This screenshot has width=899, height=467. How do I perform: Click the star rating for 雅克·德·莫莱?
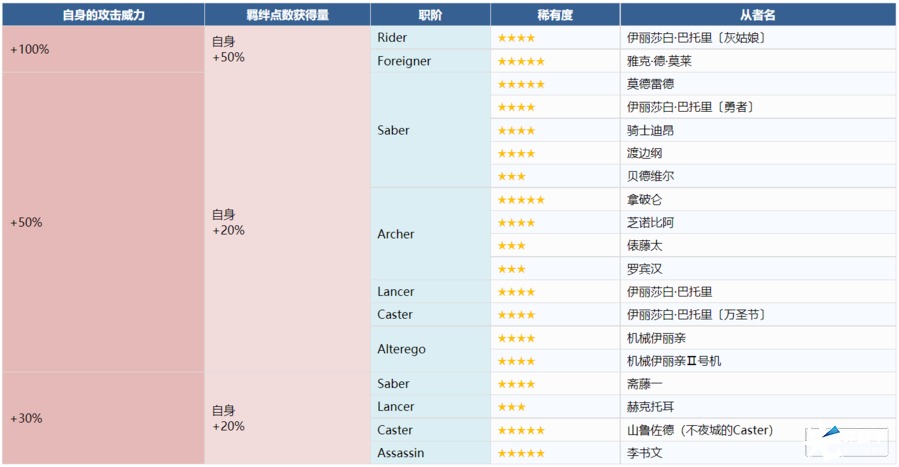point(520,61)
